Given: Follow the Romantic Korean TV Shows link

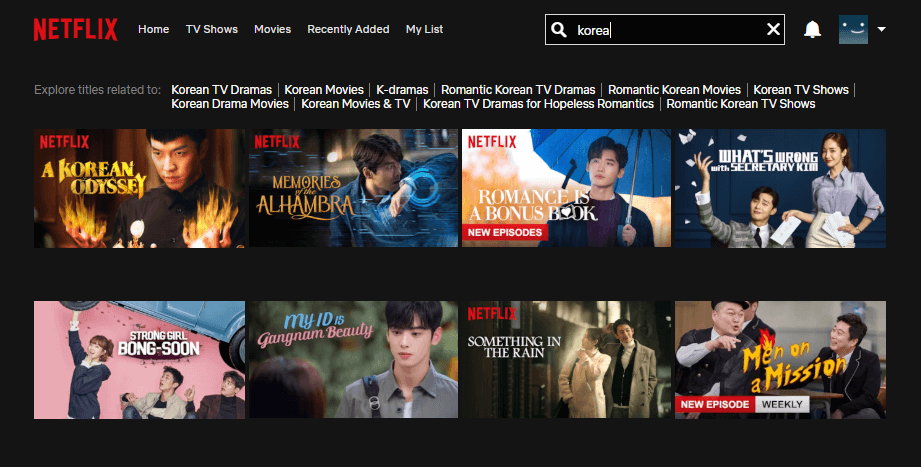Looking at the screenshot, I should [x=741, y=104].
